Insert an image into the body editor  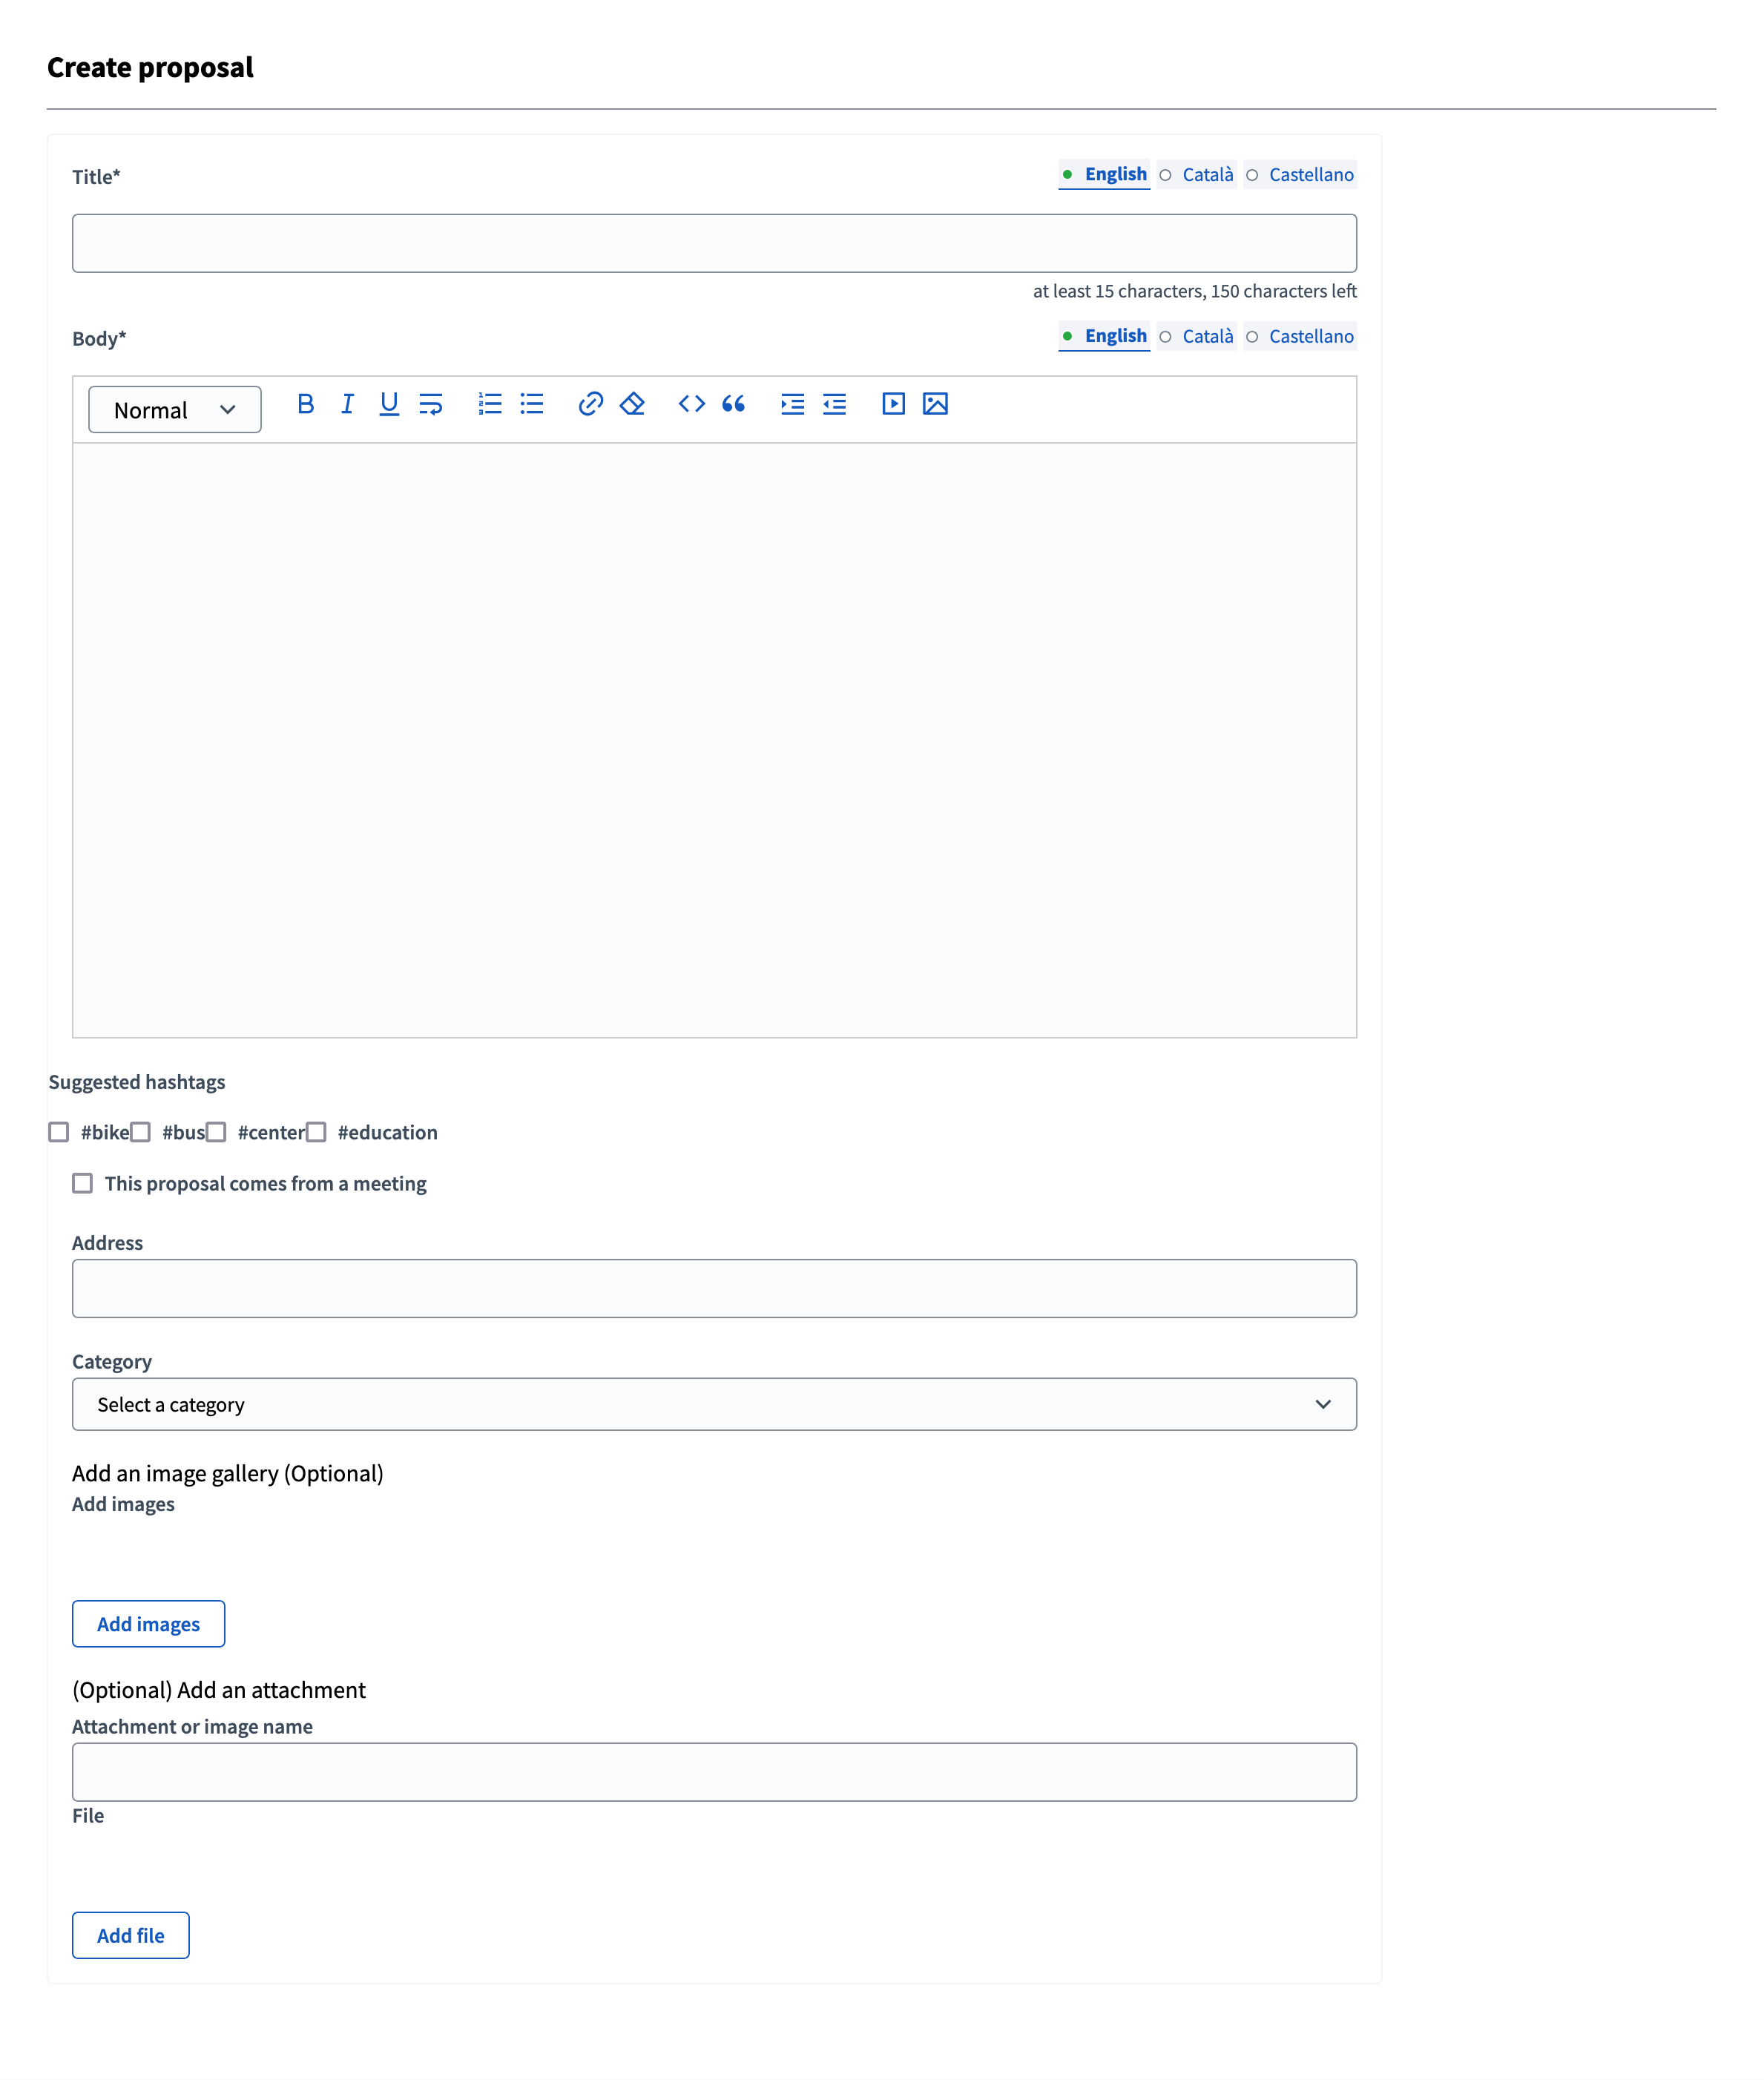point(935,405)
